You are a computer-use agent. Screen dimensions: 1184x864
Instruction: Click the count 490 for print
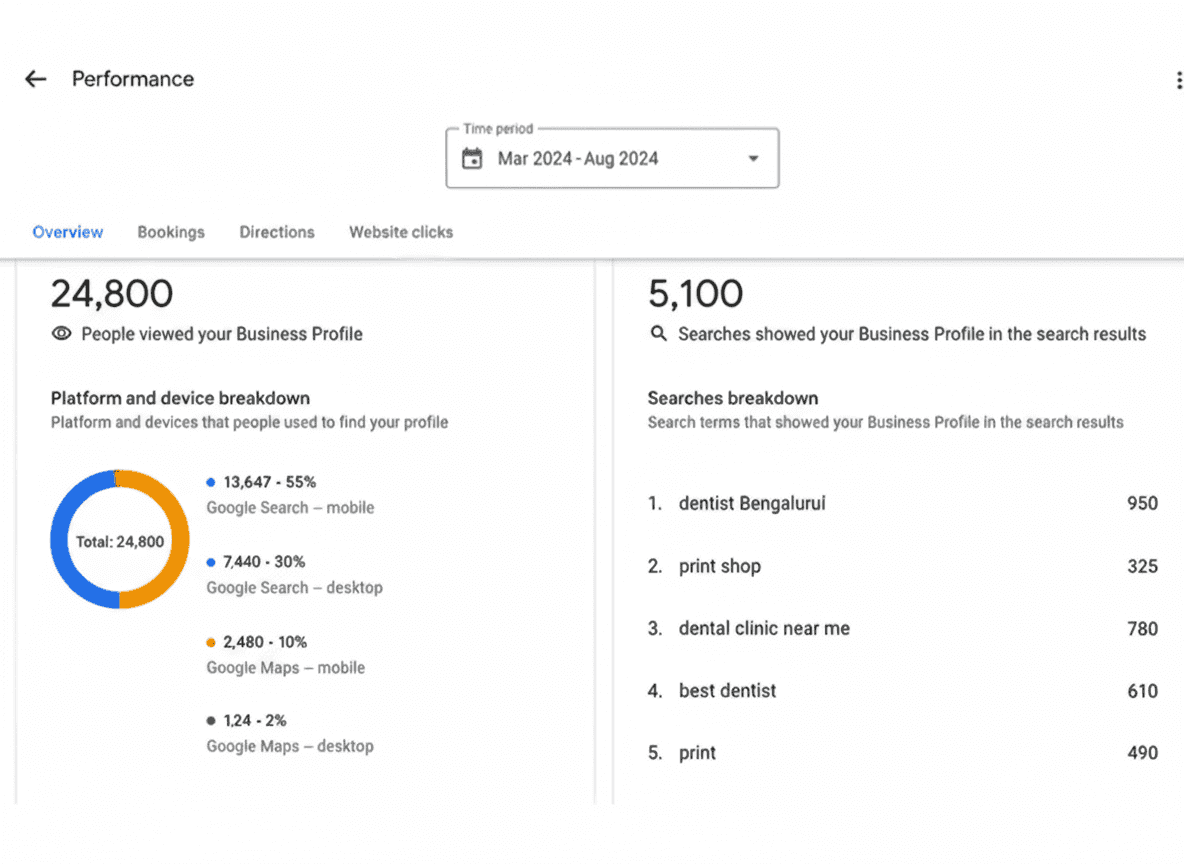[1142, 753]
